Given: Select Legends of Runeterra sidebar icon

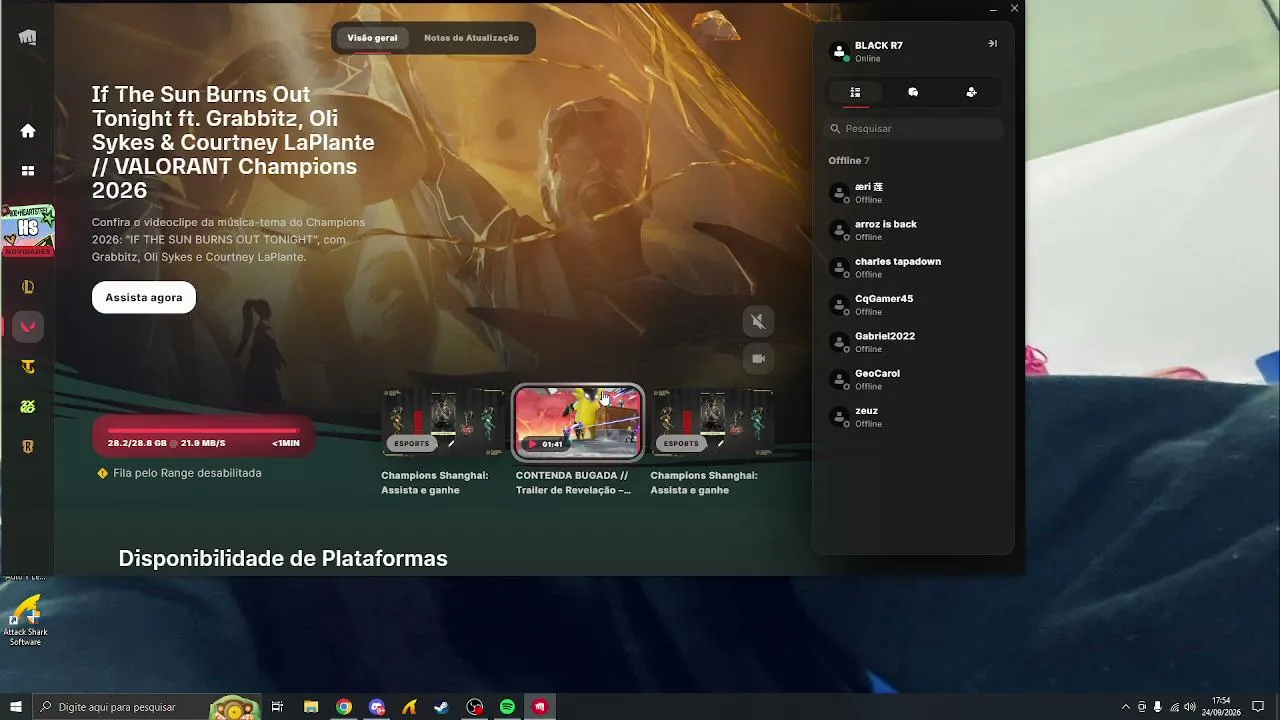Looking at the screenshot, I should pos(28,447).
